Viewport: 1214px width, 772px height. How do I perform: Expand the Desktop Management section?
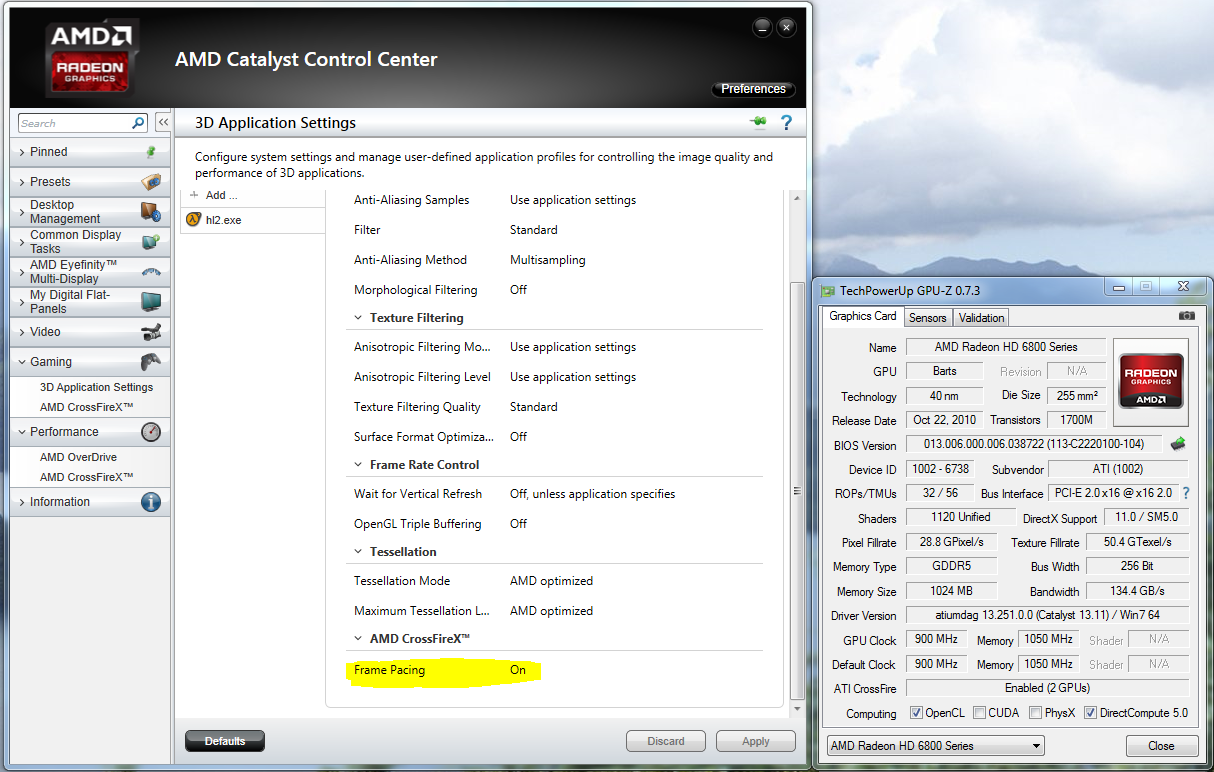tap(22, 212)
